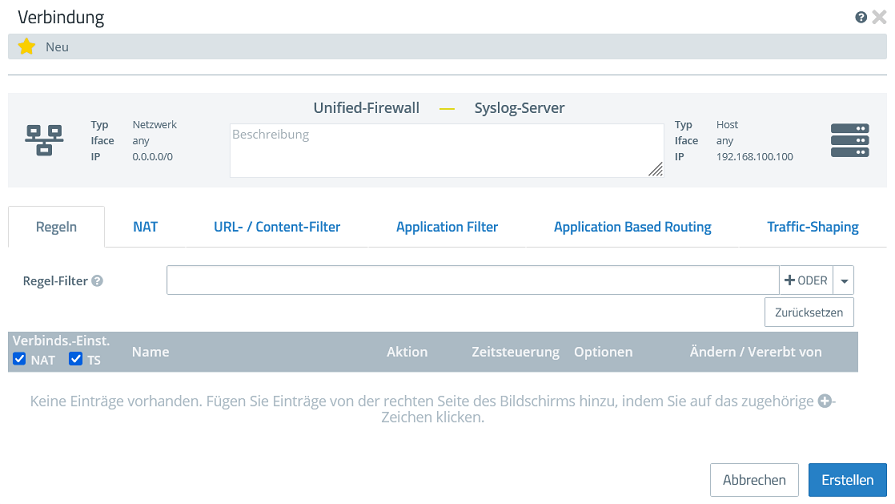This screenshot has height=504, width=895.
Task: Click the yellow star Neu icon
Action: pyautogui.click(x=27, y=47)
